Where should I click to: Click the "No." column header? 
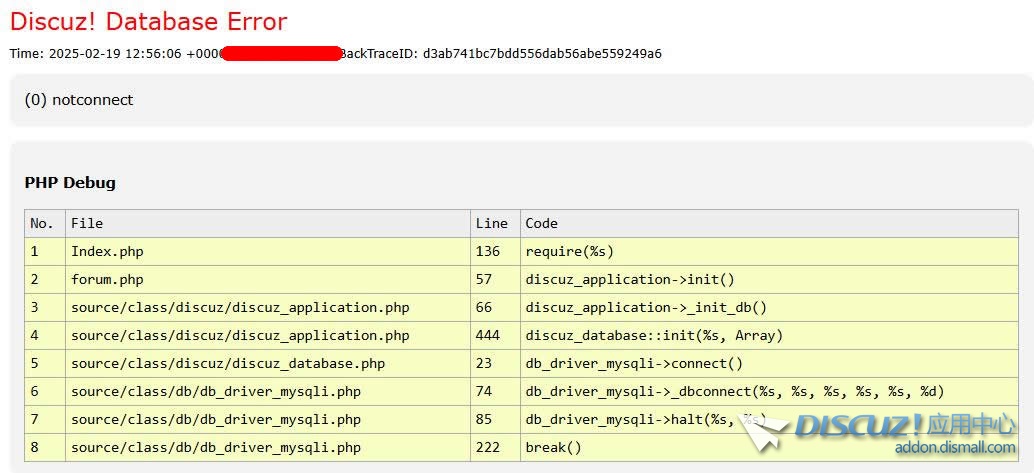[42, 223]
